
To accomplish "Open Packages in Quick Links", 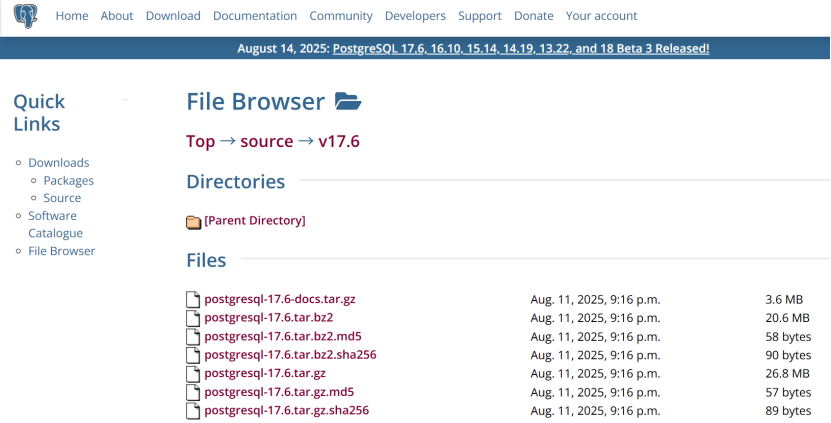I will click(69, 181).
